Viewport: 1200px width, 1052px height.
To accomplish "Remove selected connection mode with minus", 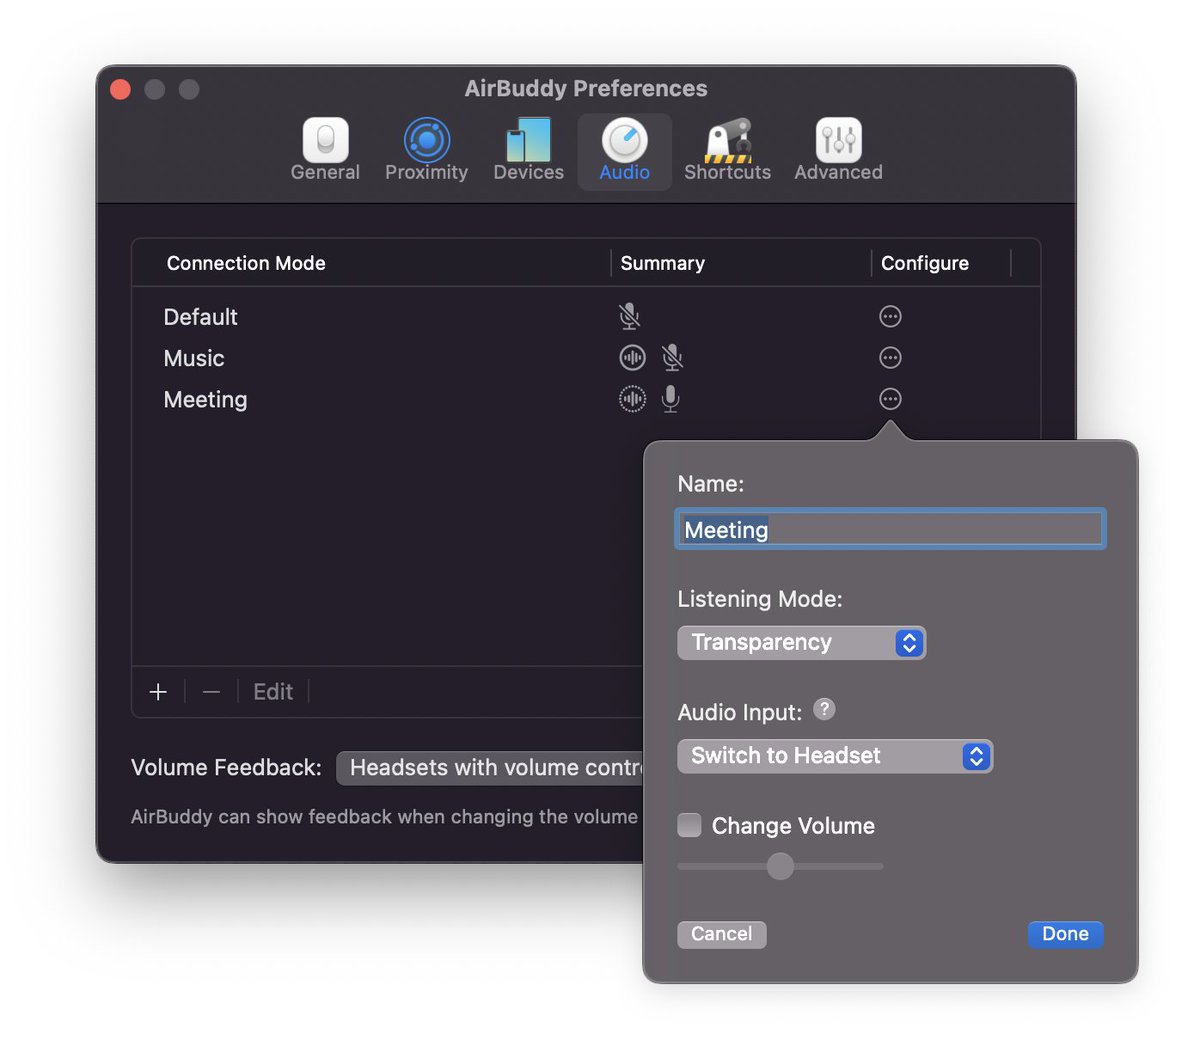I will [211, 692].
